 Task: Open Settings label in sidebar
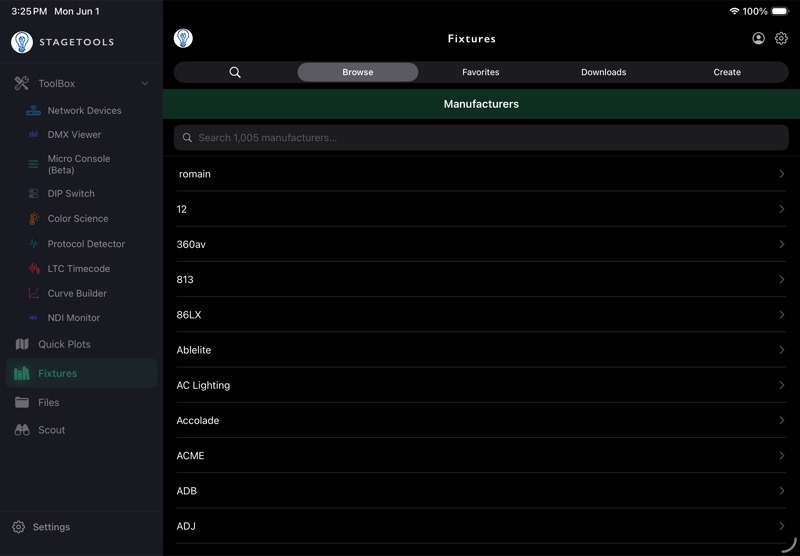coord(51,527)
